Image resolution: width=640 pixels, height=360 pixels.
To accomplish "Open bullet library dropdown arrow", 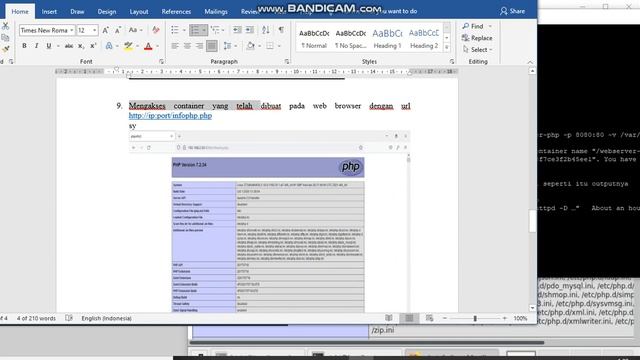I will tap(184, 30).
